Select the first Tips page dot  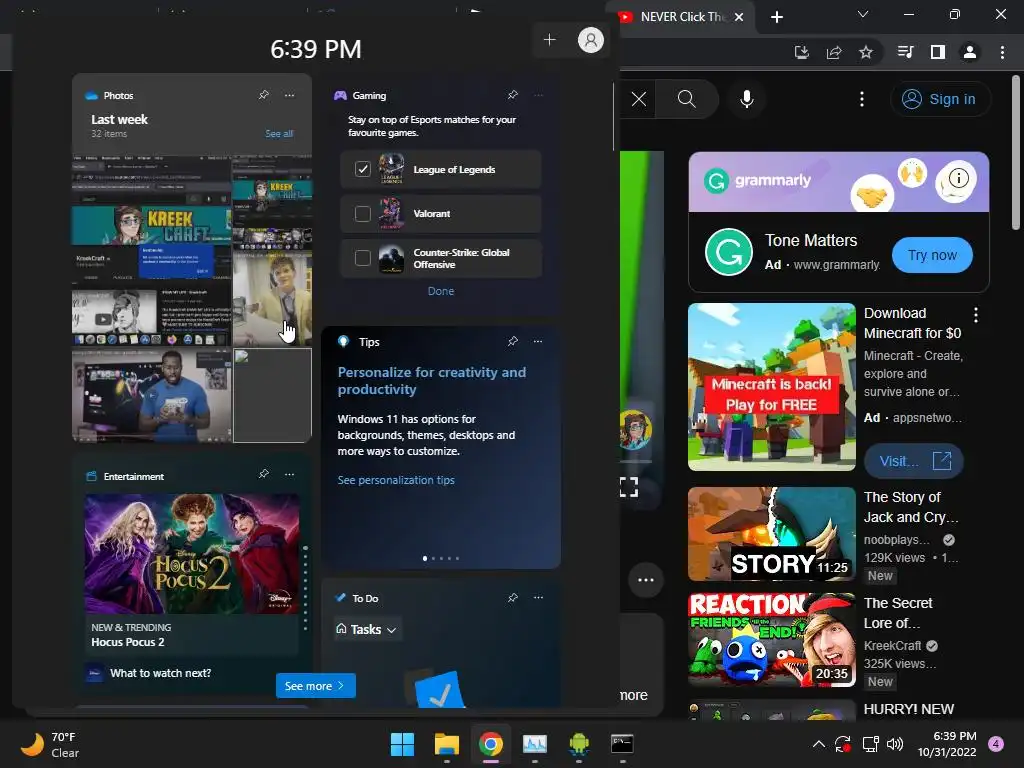pos(425,558)
